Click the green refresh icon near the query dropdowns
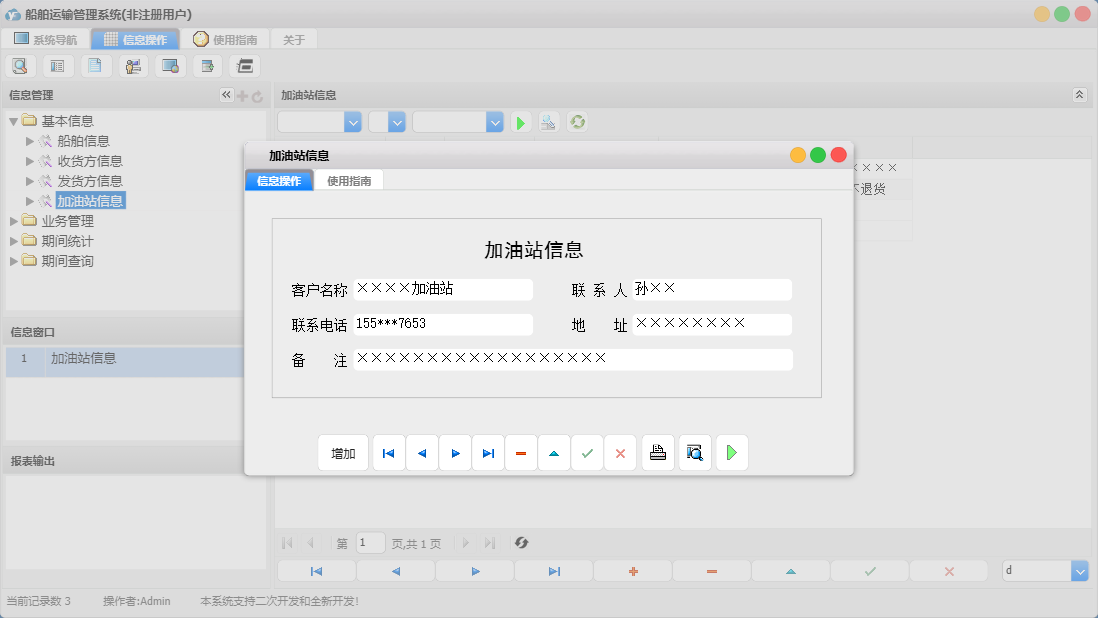Image resolution: width=1098 pixels, height=618 pixels. point(577,121)
